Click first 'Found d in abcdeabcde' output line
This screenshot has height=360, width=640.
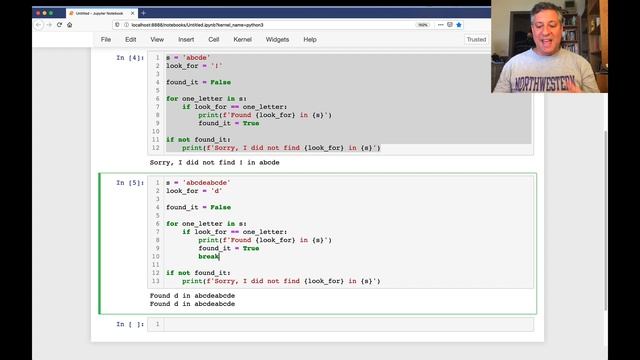(192, 296)
